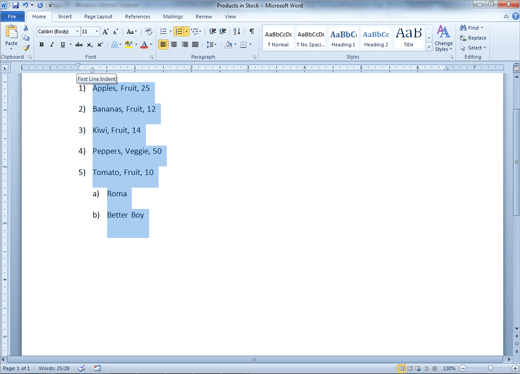Open the Select menu
The image size is (520, 374).
point(473,48)
